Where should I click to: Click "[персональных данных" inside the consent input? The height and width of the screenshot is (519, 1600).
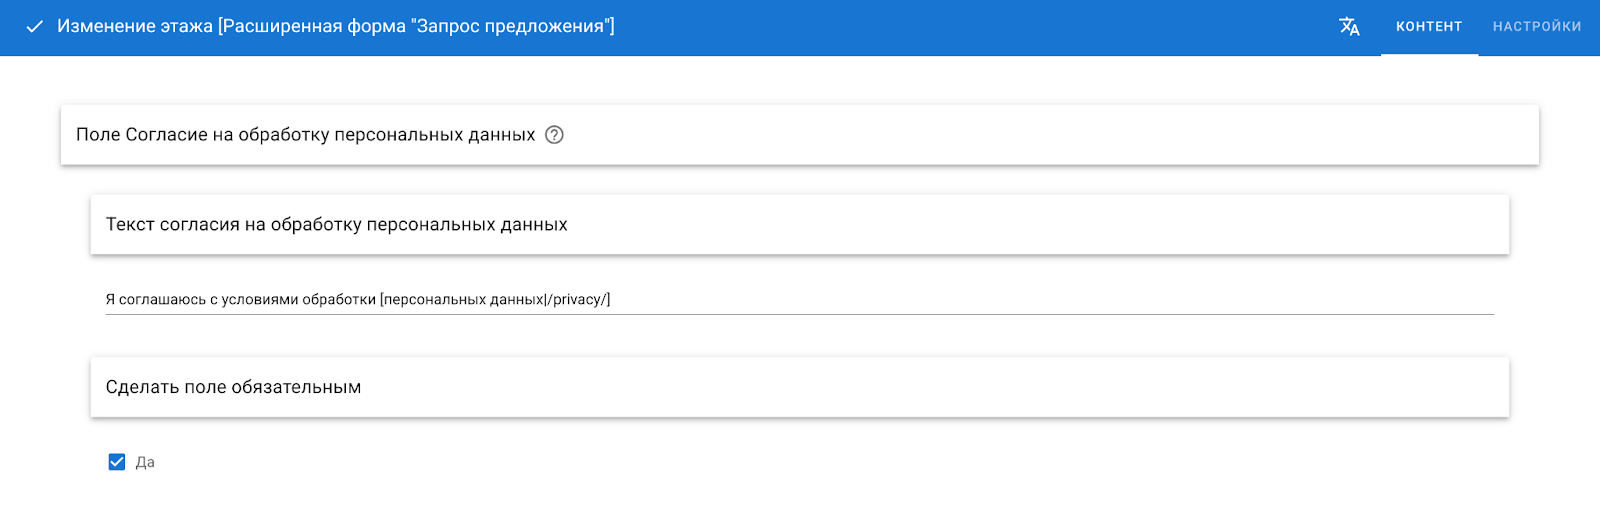point(462,300)
